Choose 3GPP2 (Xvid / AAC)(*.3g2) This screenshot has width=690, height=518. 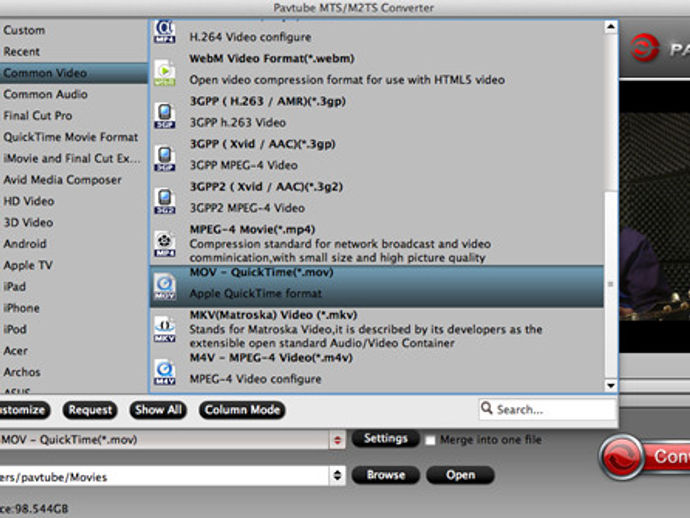(377, 197)
